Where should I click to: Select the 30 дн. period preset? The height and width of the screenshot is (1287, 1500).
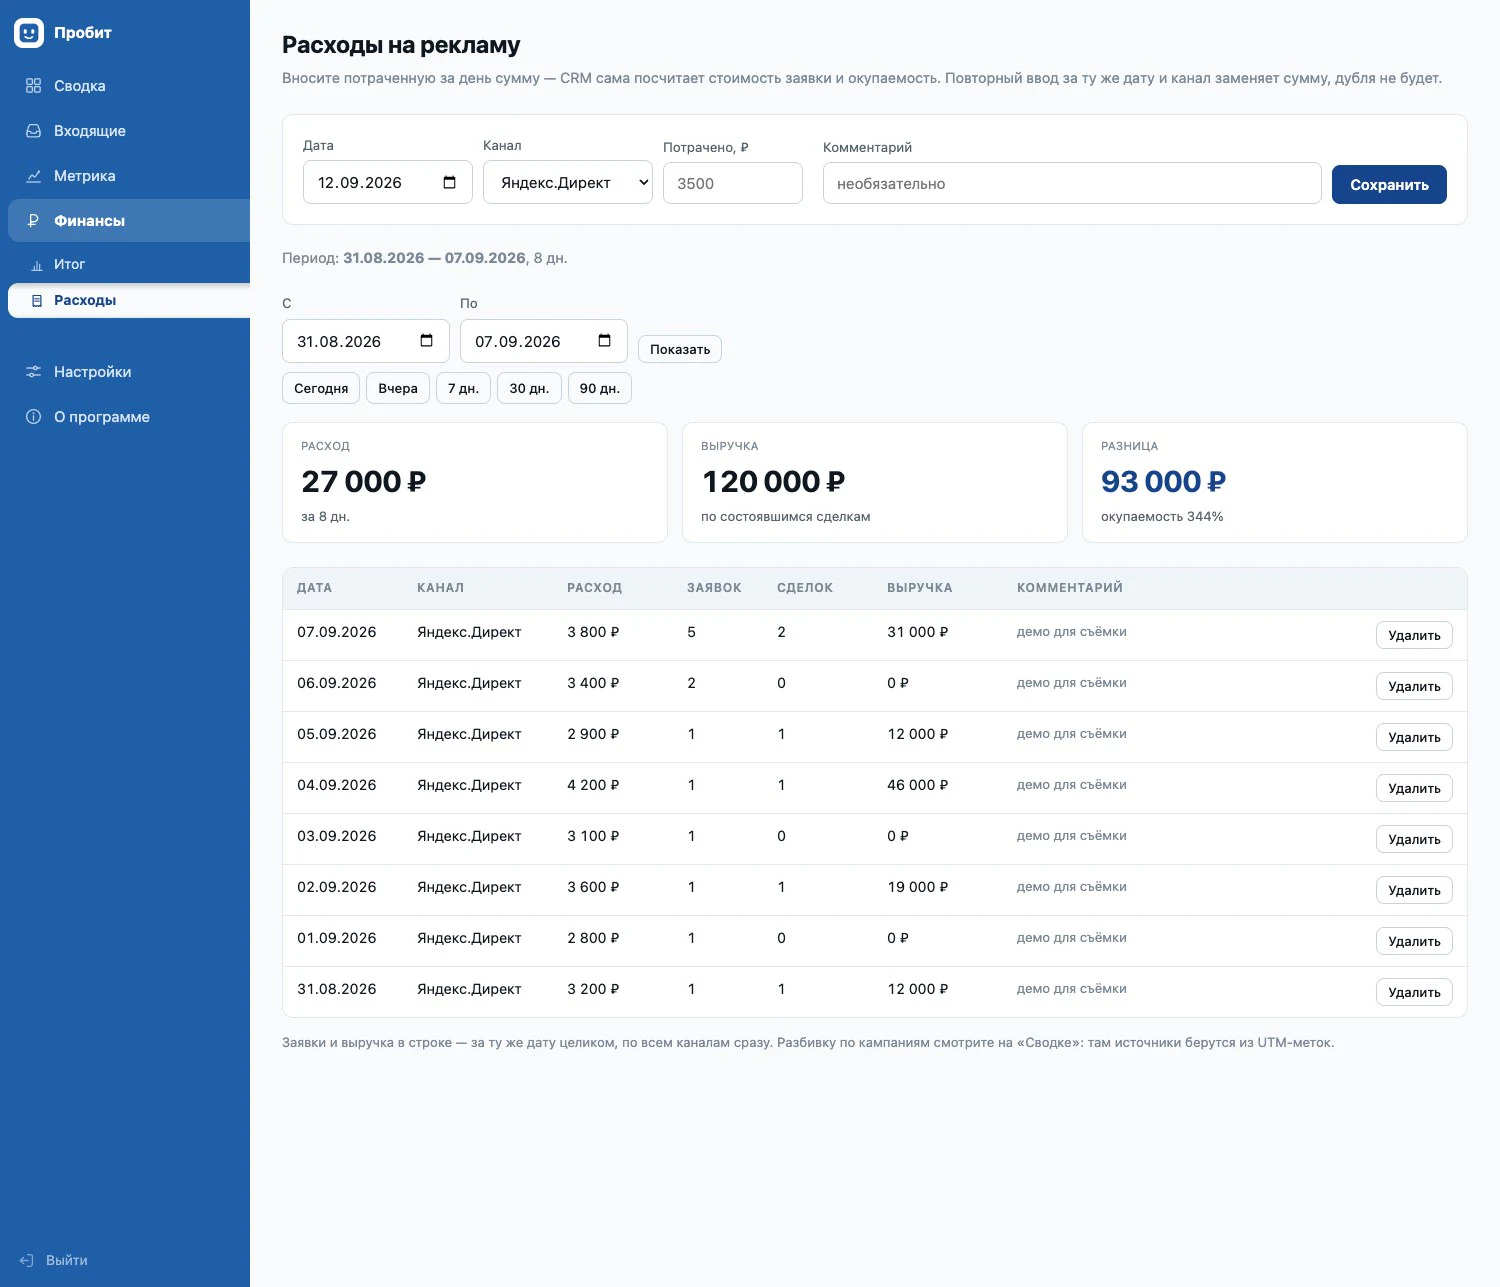(529, 388)
